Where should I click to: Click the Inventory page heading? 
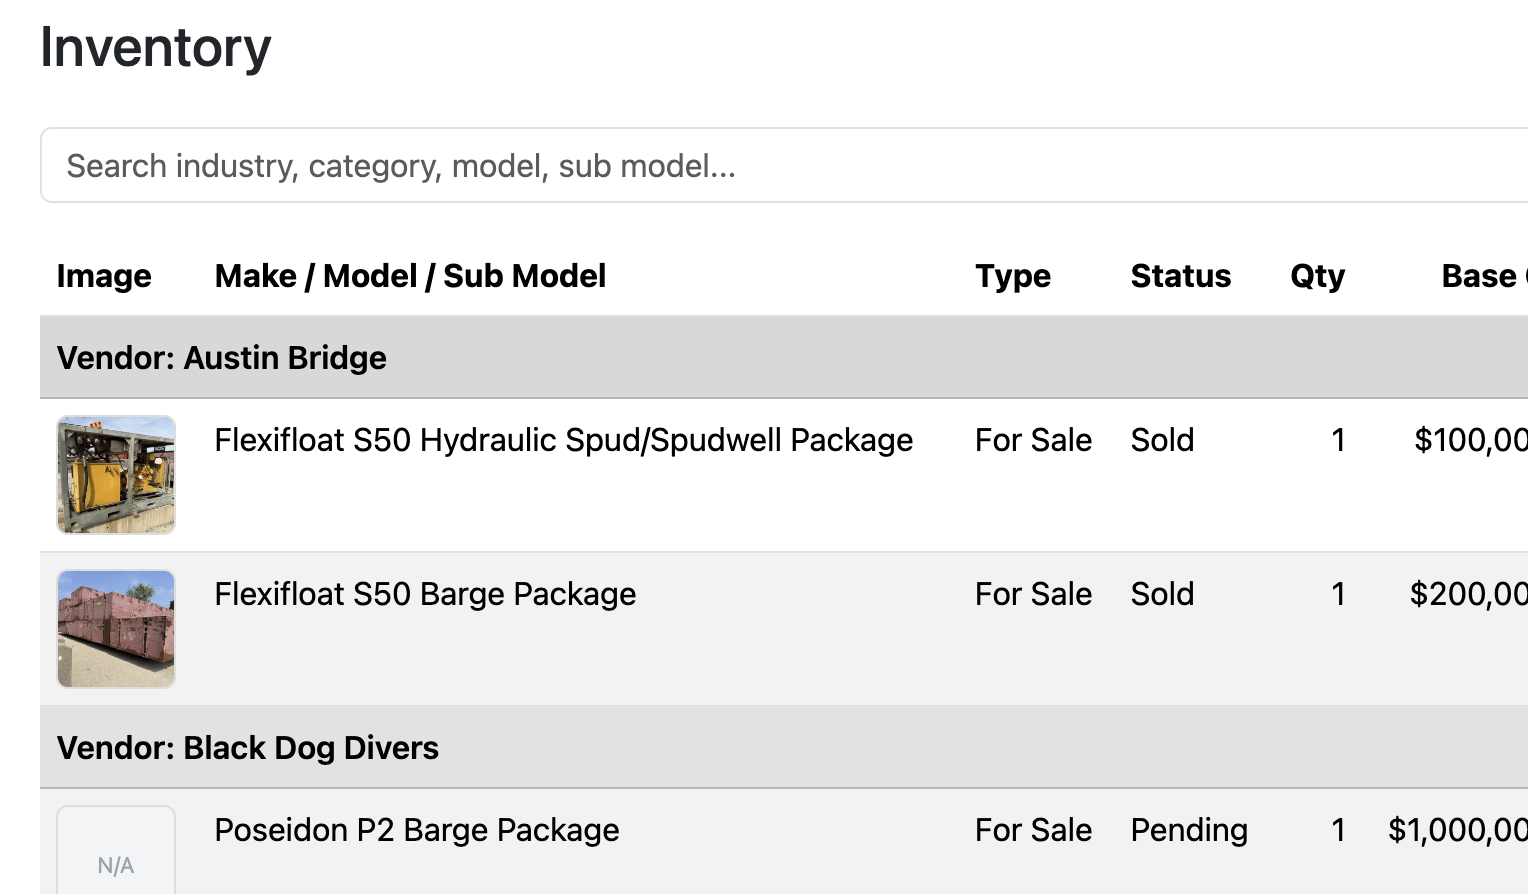point(156,48)
